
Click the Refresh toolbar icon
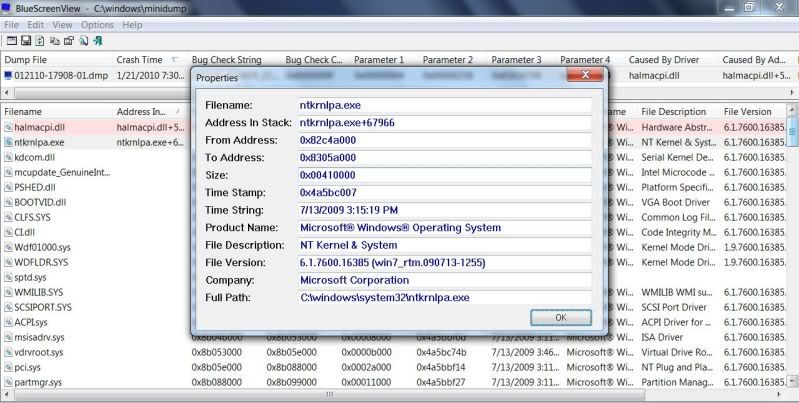40,41
